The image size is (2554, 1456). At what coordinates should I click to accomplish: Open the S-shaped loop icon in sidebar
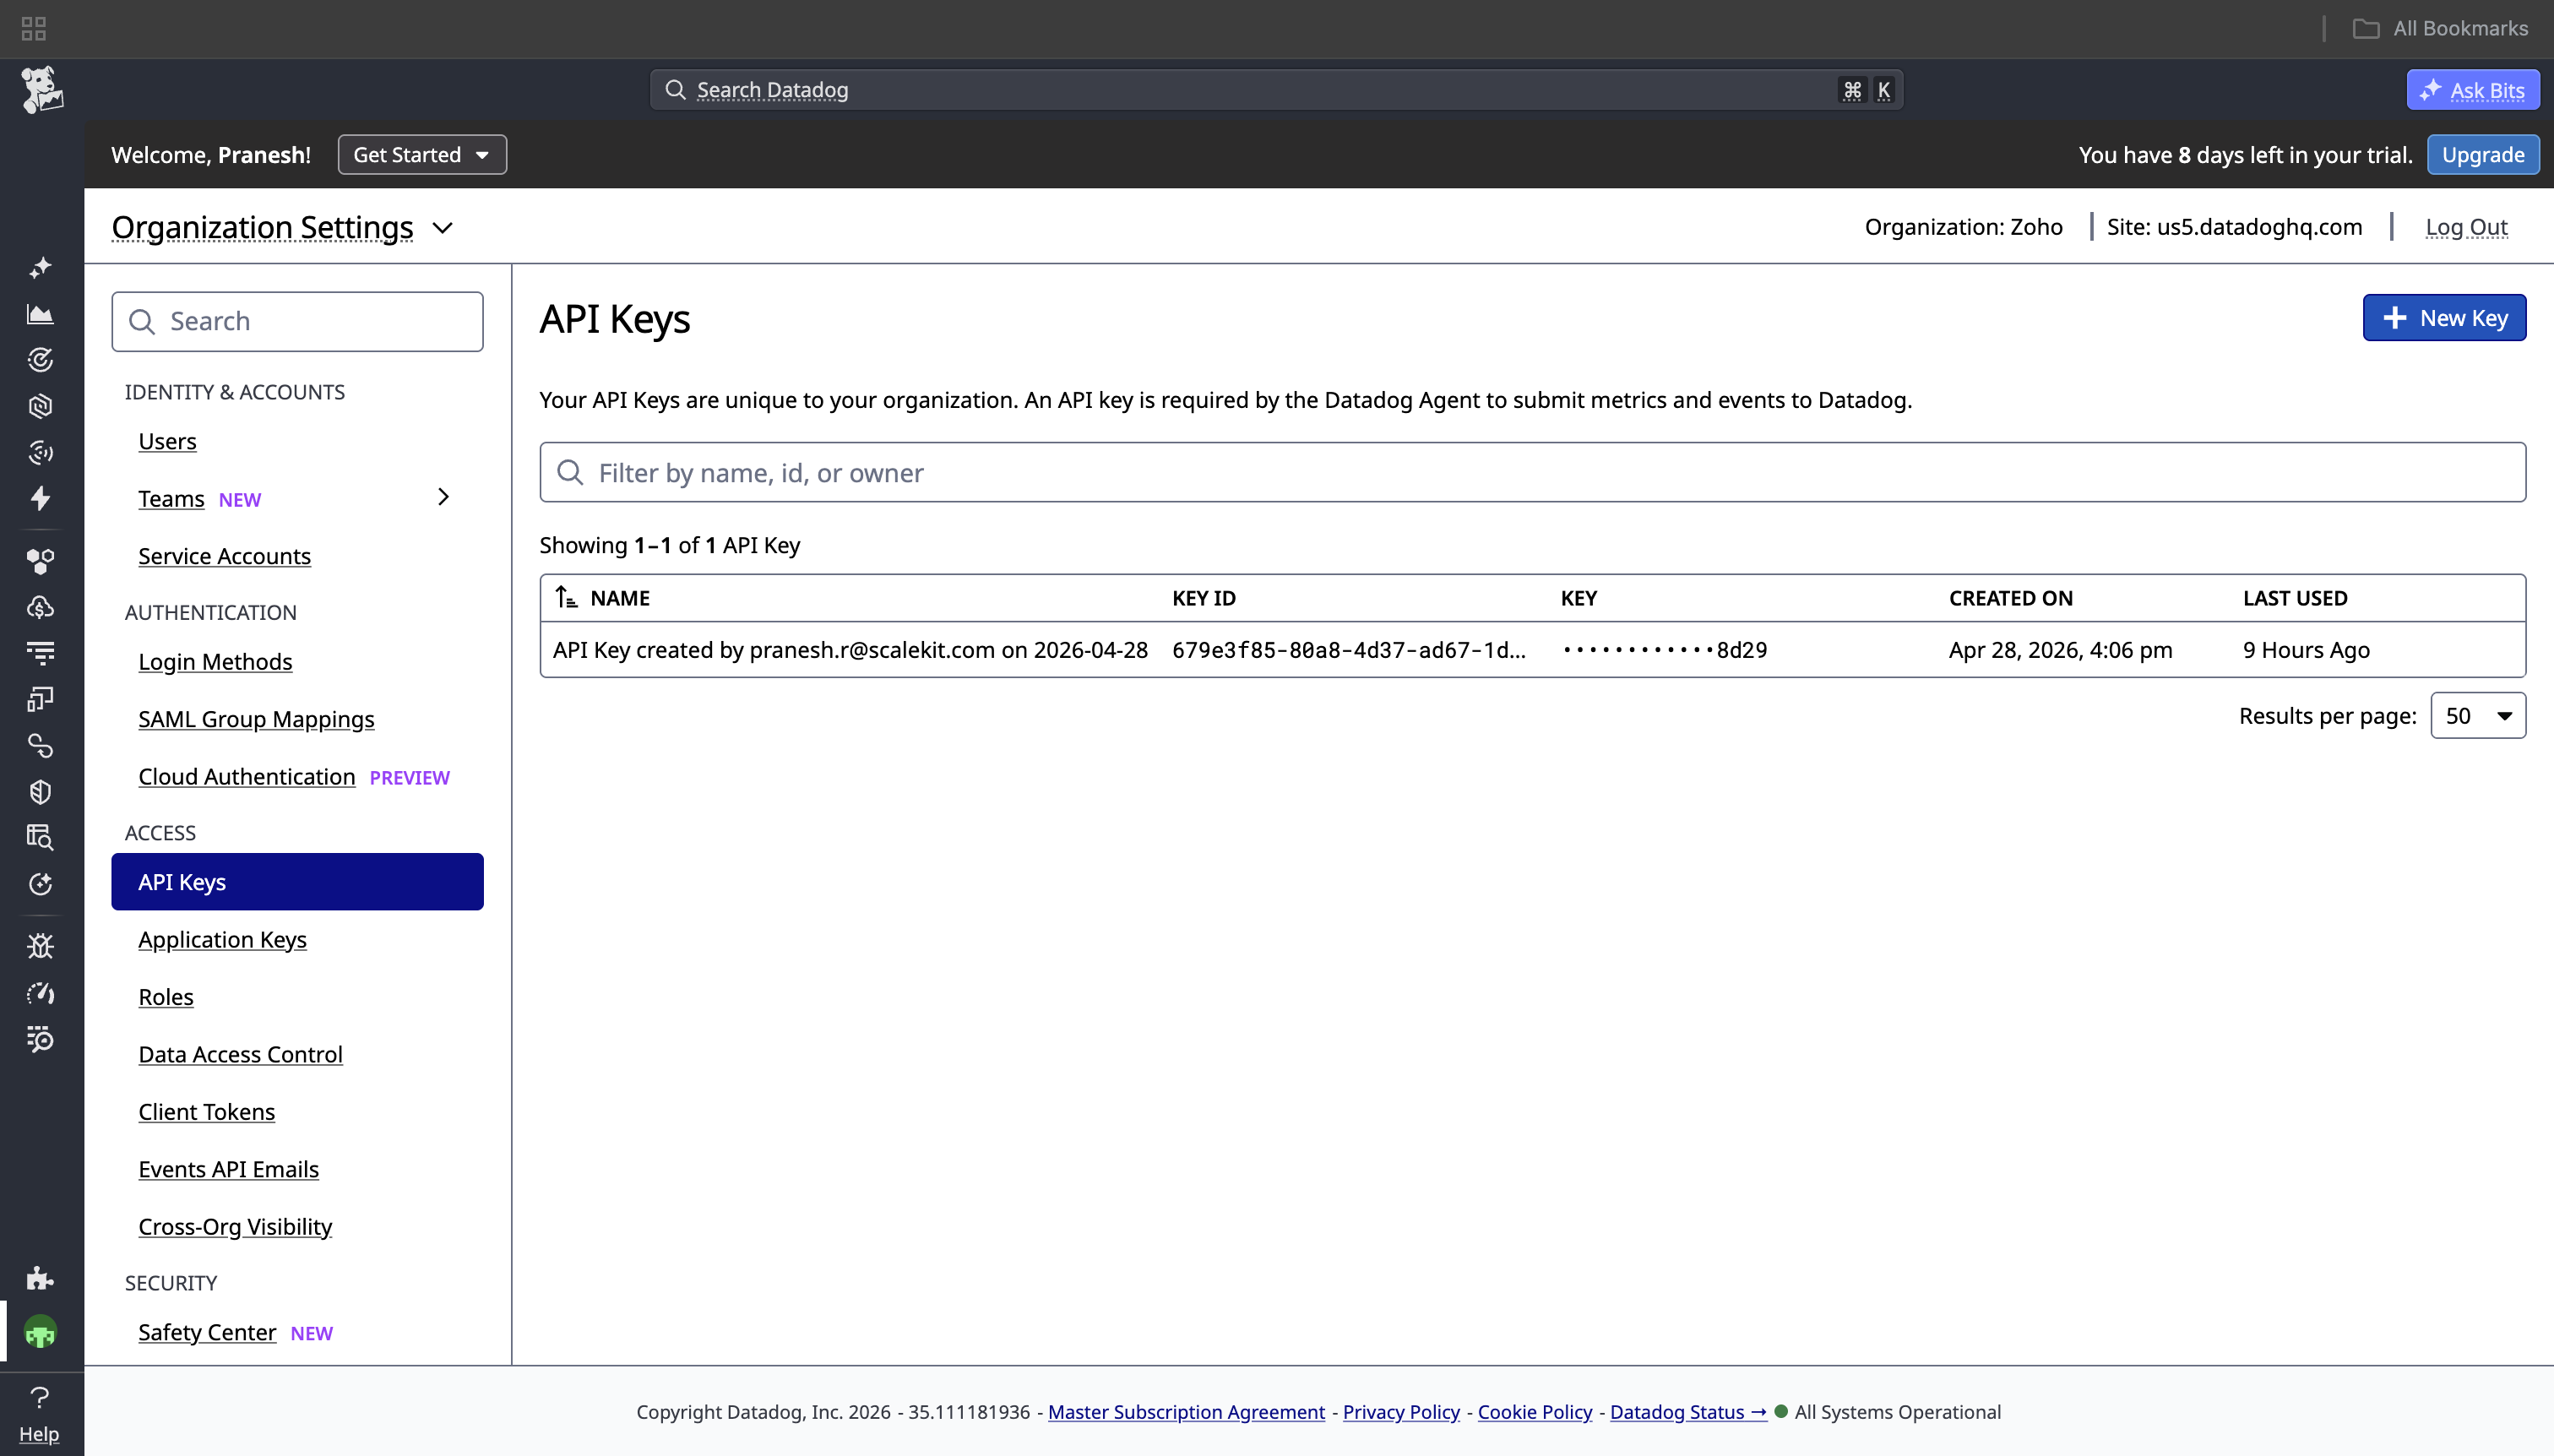tap(40, 745)
